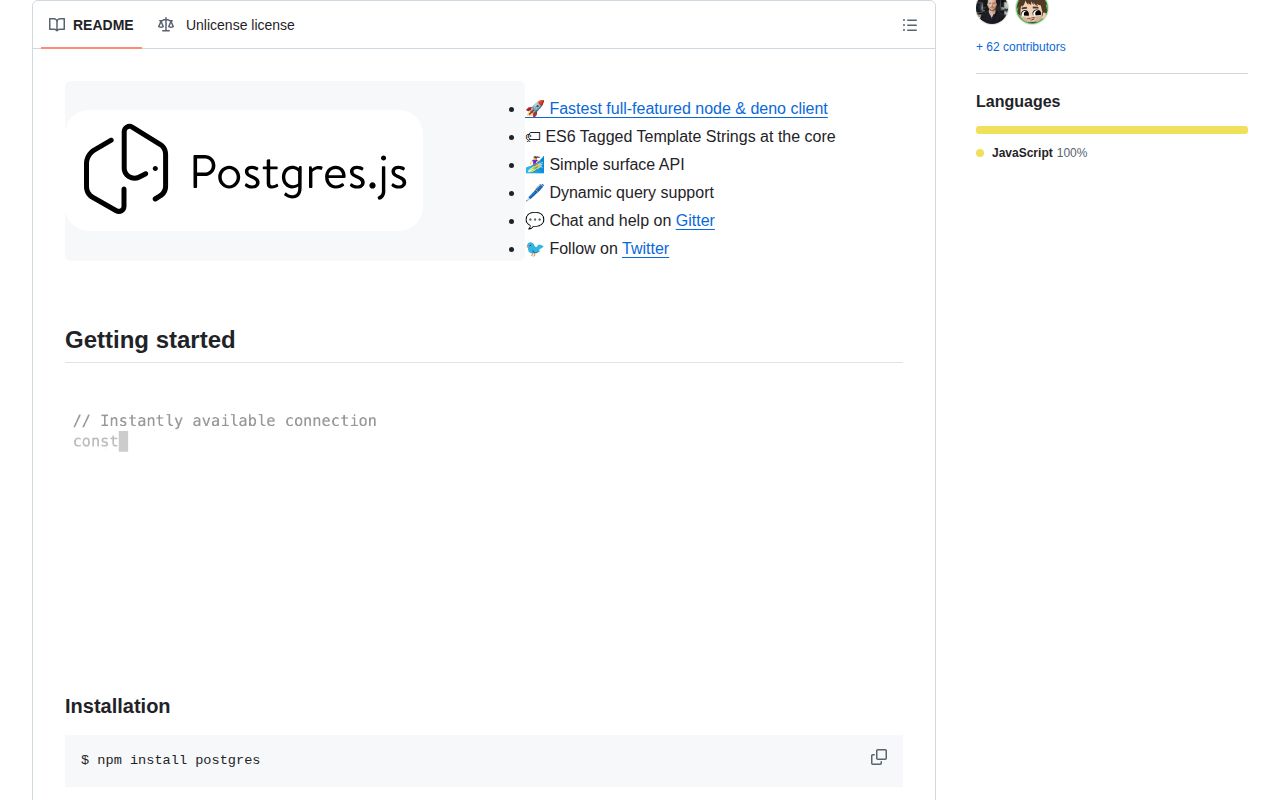Click the Postgres.js logo image

(244, 171)
